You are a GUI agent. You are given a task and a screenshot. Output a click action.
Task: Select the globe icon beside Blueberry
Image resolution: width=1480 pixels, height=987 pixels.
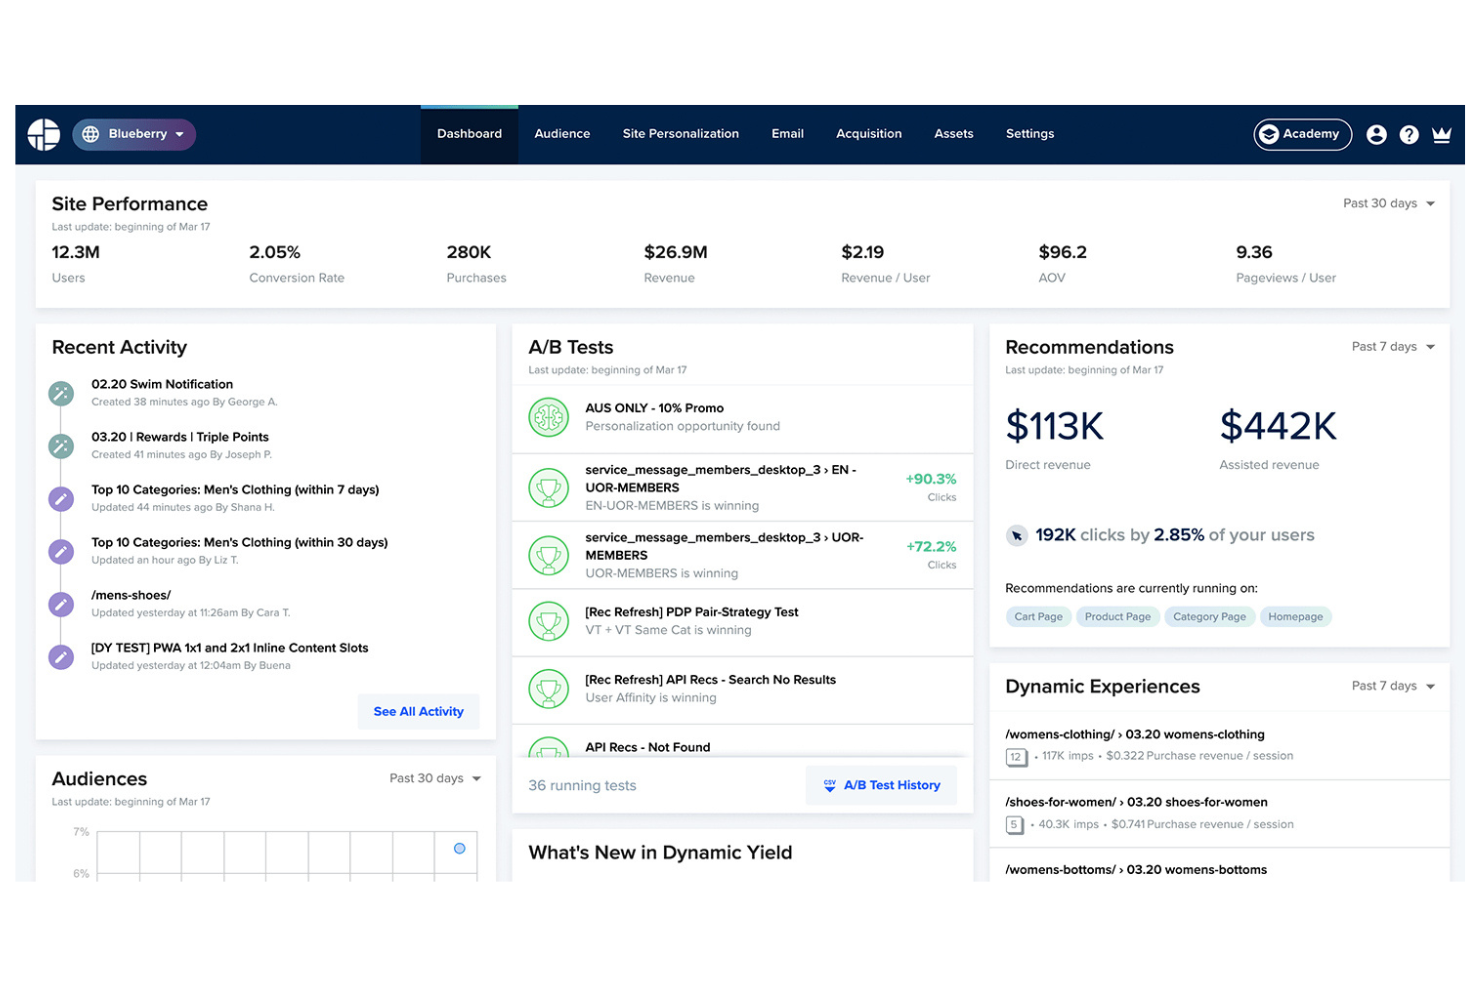click(91, 134)
